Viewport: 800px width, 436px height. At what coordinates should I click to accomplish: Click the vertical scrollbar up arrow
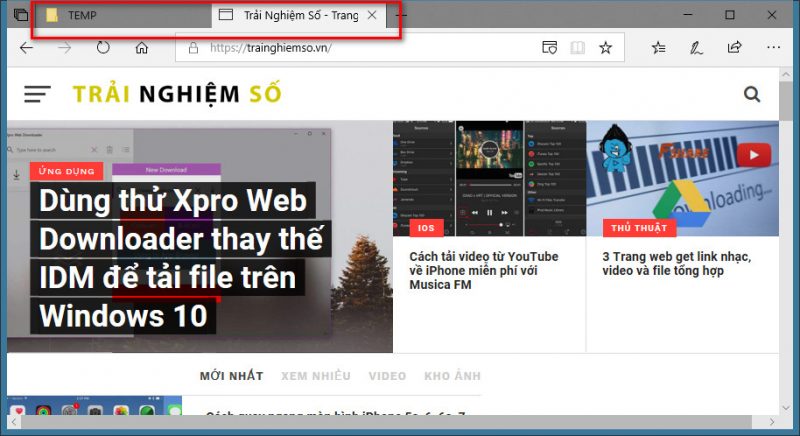point(786,74)
